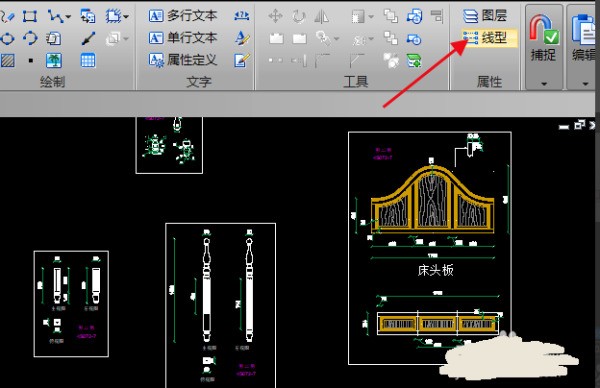Click the edit text pencil icon
600x388 pixels.
(x=242, y=60)
